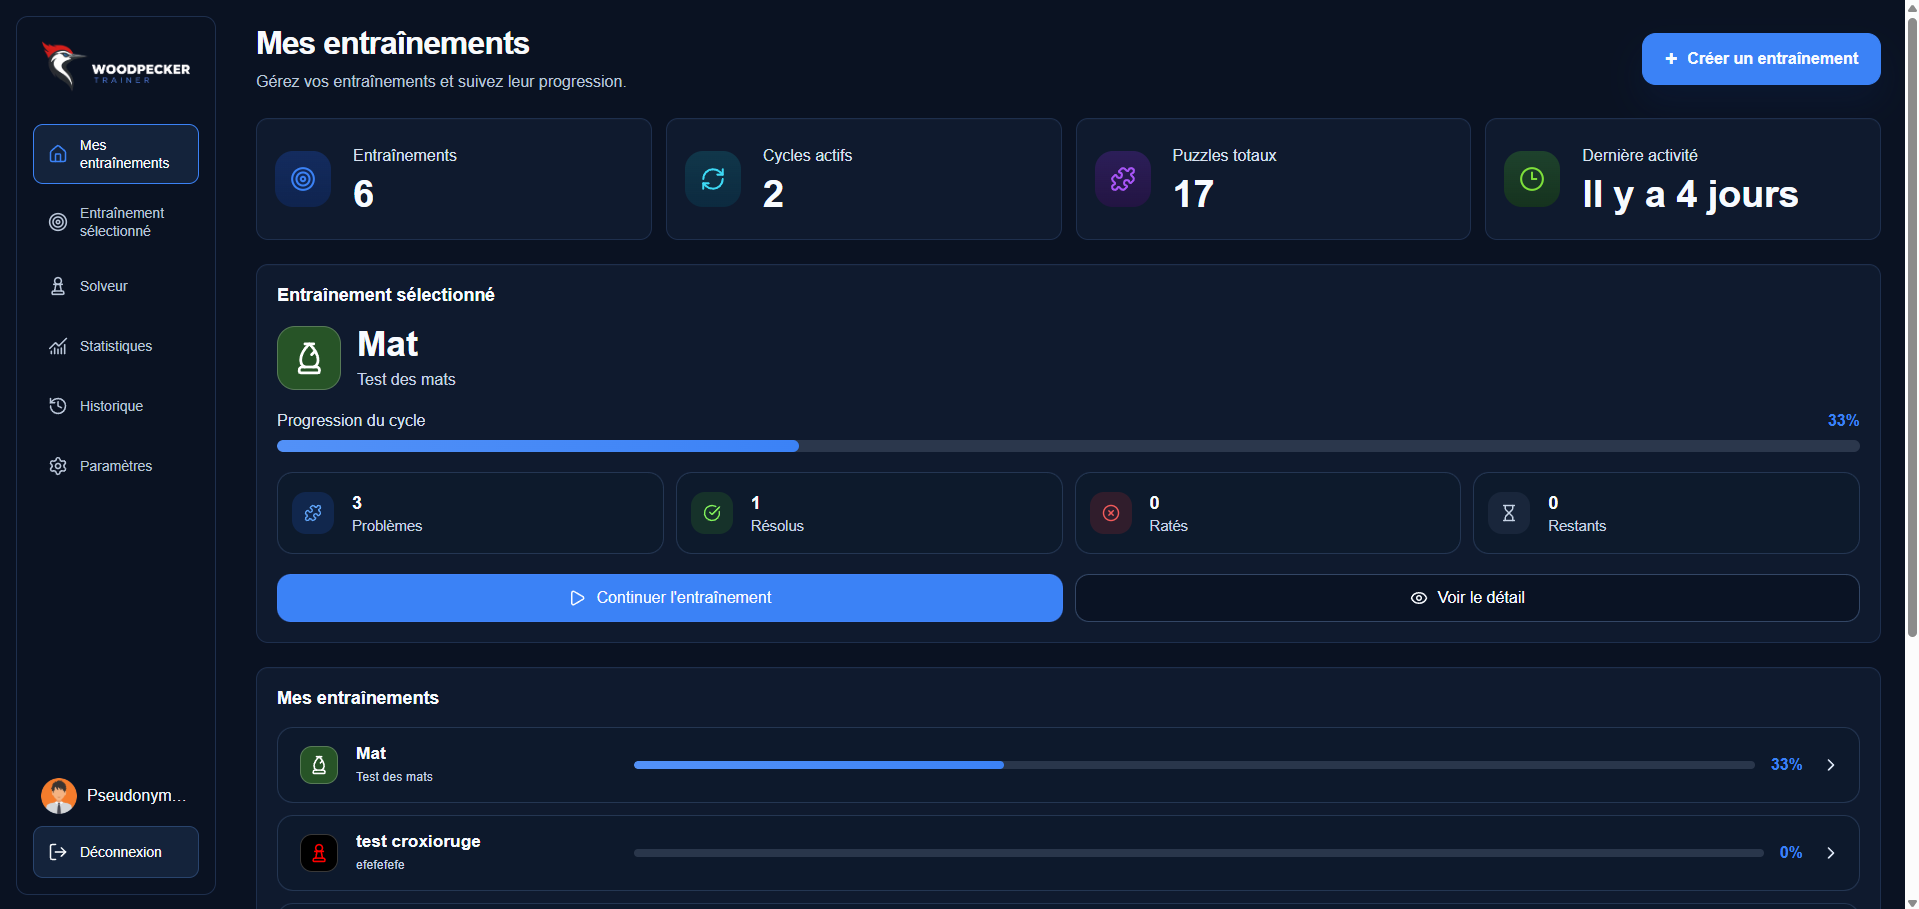
Task: Go to Entraînement sélectionné sidebar item
Action: pos(116,222)
